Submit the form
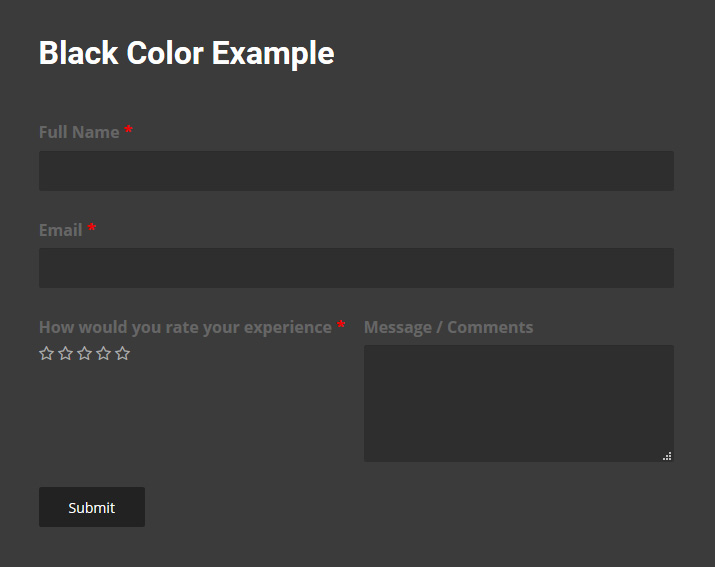This screenshot has width=715, height=567. point(92,507)
